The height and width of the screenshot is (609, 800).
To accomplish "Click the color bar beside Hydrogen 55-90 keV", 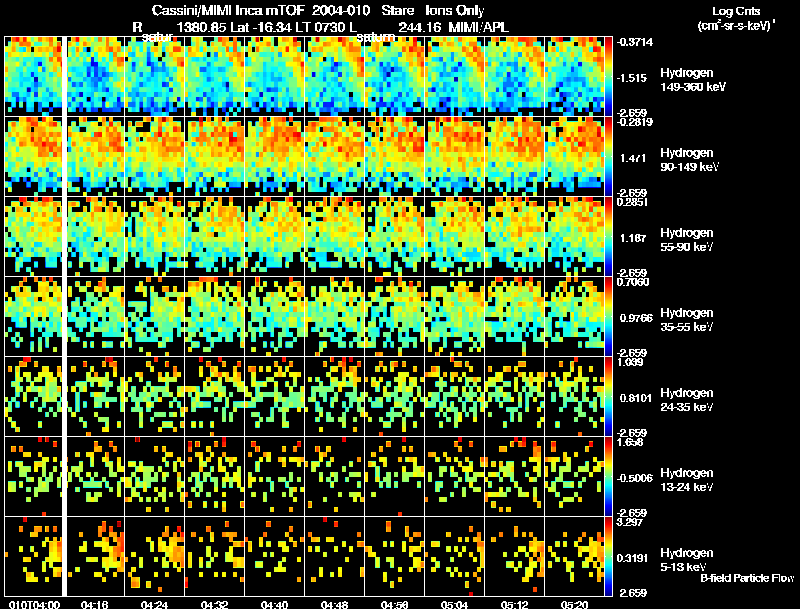I will coord(608,236).
